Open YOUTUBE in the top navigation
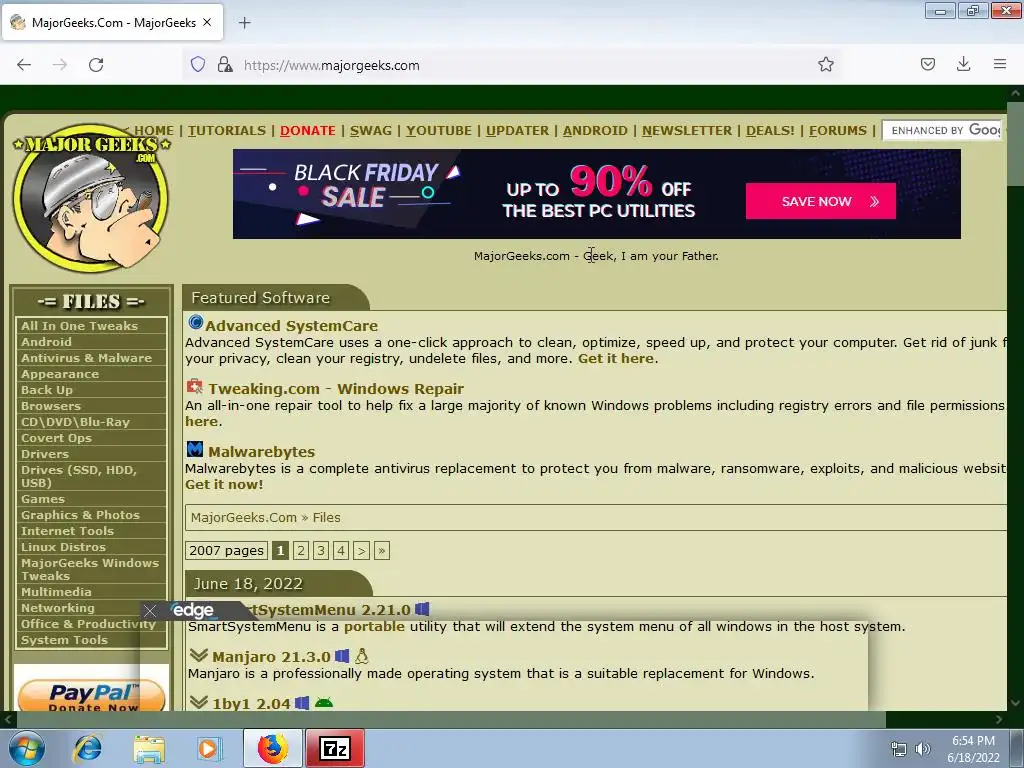The image size is (1024, 768). (439, 131)
